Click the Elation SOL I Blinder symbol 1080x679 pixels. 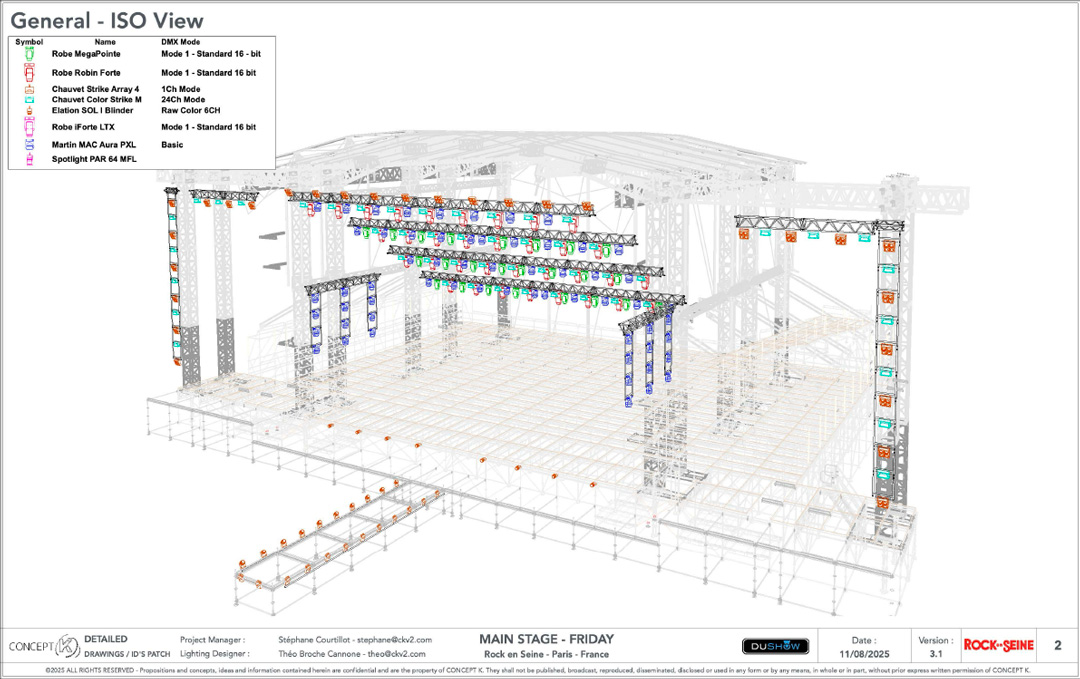[29, 111]
